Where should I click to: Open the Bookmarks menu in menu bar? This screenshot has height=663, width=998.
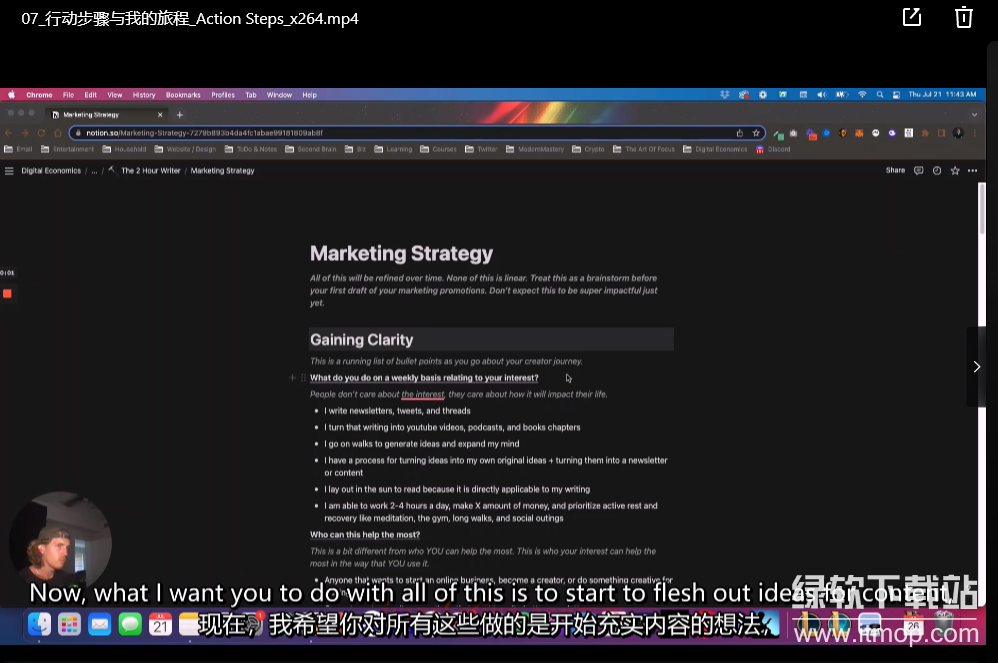[183, 95]
